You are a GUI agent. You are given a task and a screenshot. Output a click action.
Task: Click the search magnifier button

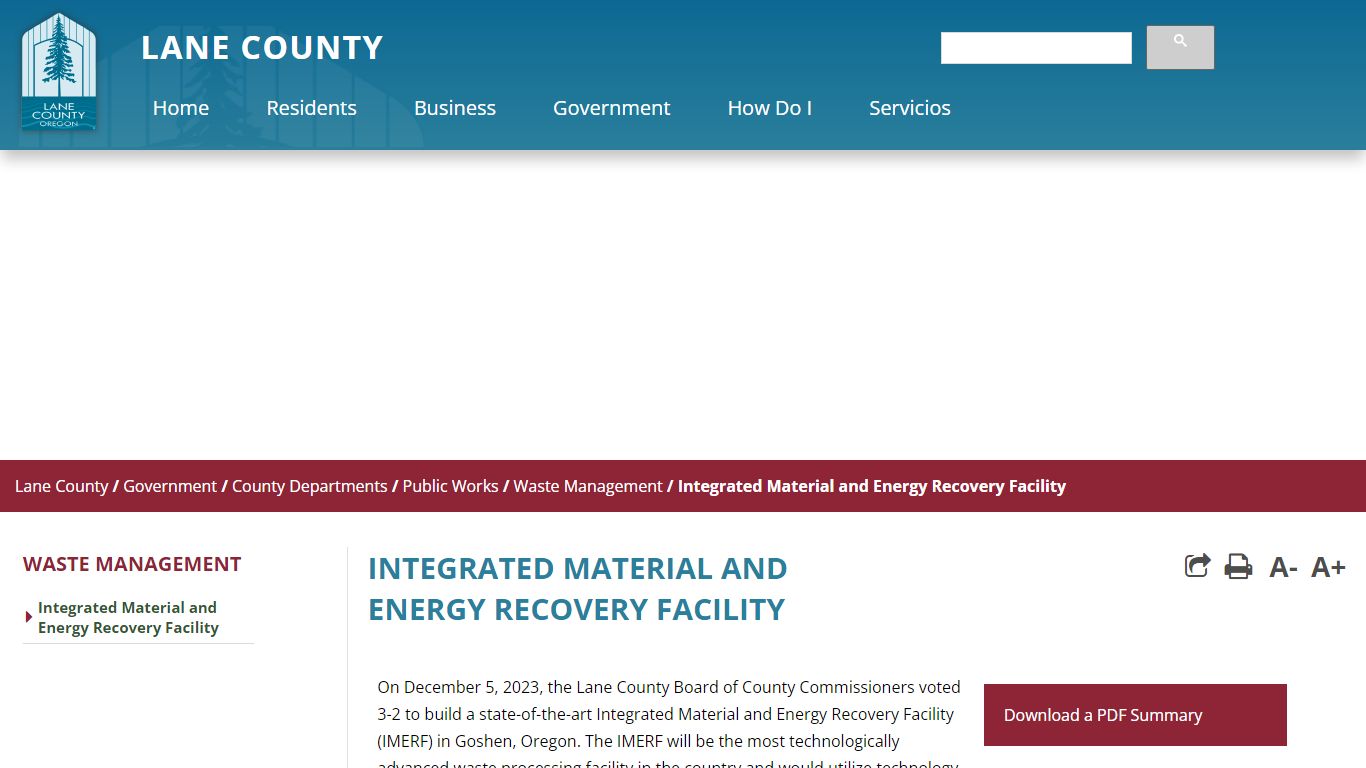pyautogui.click(x=1180, y=47)
